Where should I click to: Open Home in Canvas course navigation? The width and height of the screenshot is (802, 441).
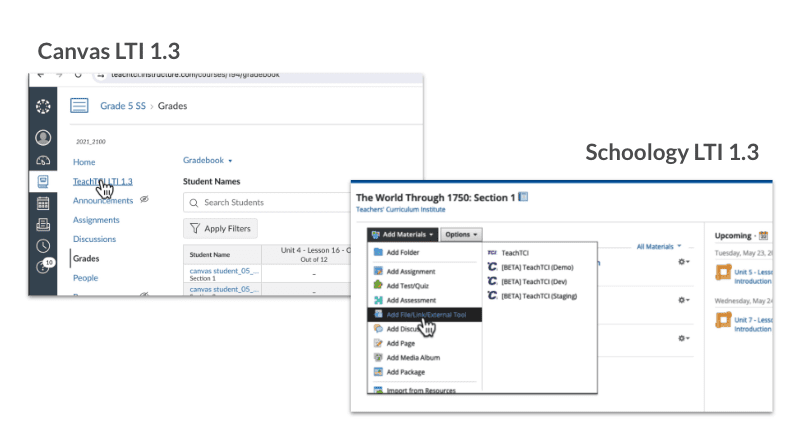click(x=84, y=162)
